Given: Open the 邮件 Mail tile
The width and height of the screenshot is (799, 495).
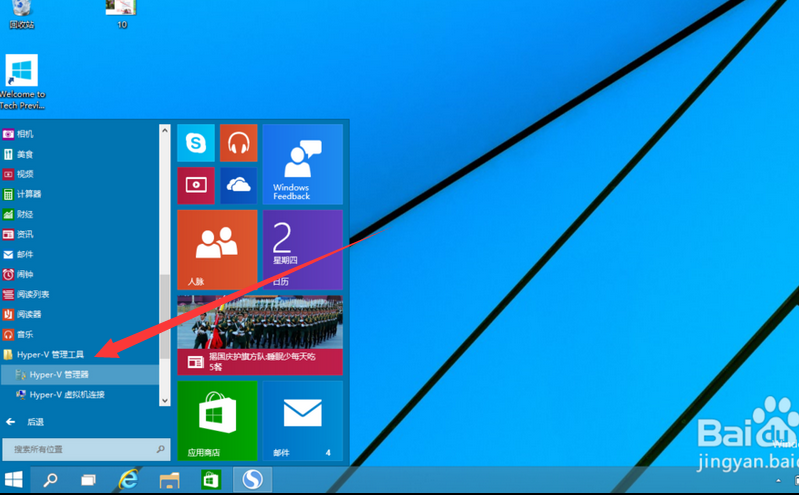Looking at the screenshot, I should [302, 420].
